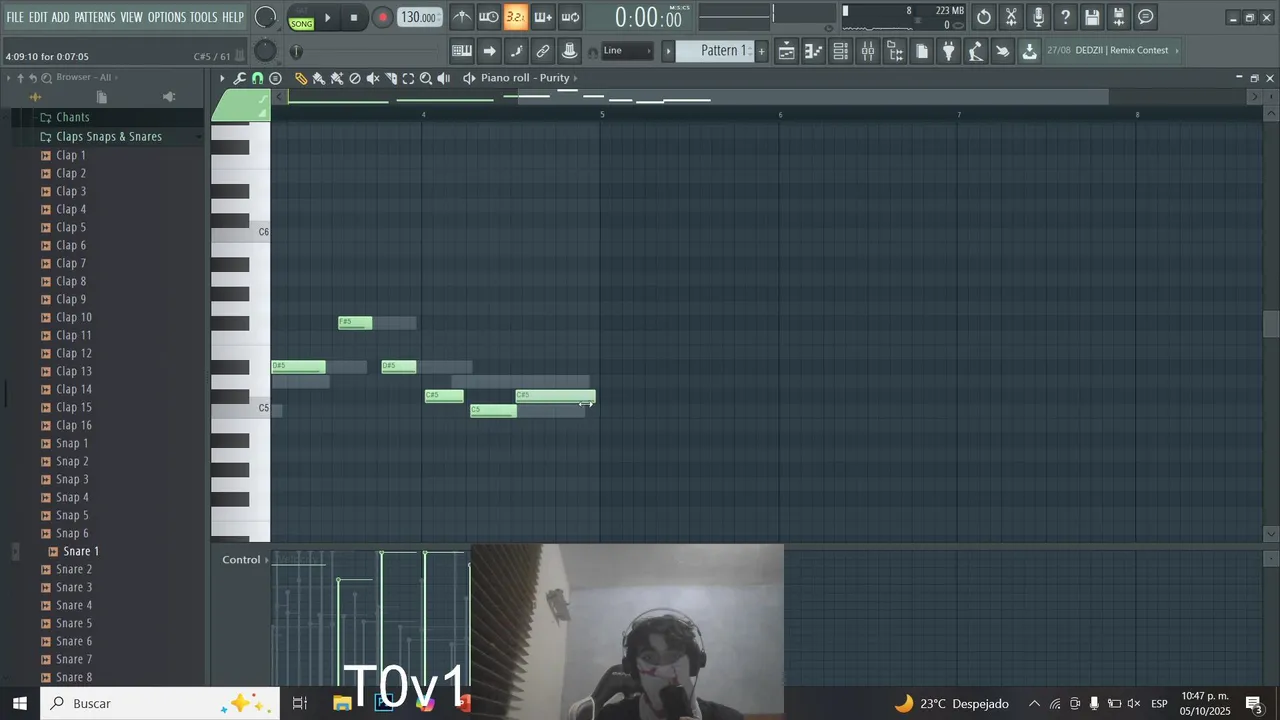Open File Explorer from the taskbar
Viewport: 1280px width, 720px height.
click(x=342, y=703)
